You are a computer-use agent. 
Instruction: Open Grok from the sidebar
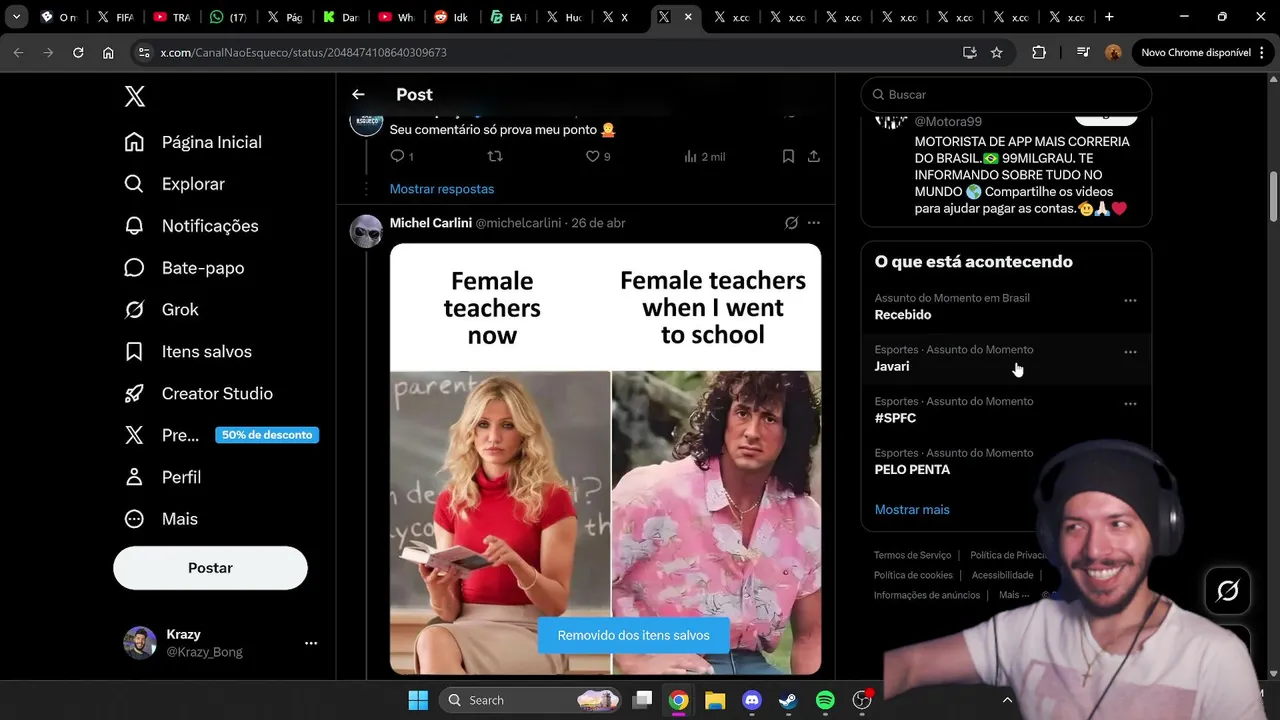click(161, 310)
